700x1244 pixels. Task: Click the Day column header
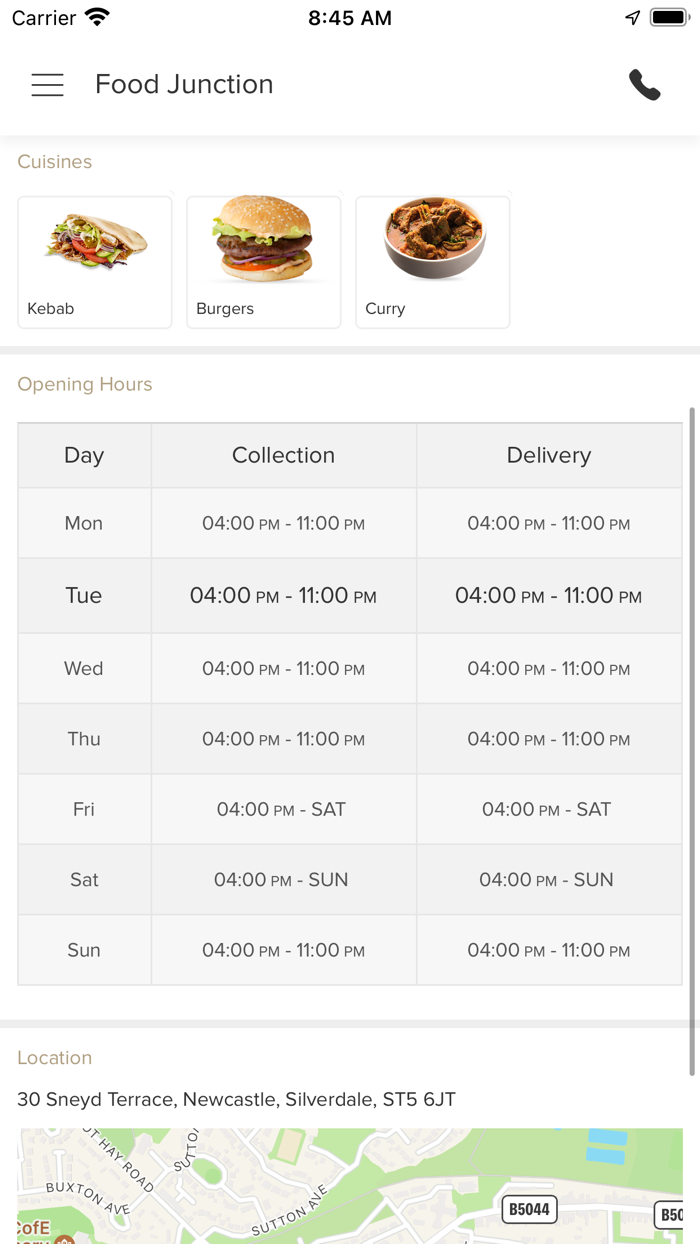point(84,455)
